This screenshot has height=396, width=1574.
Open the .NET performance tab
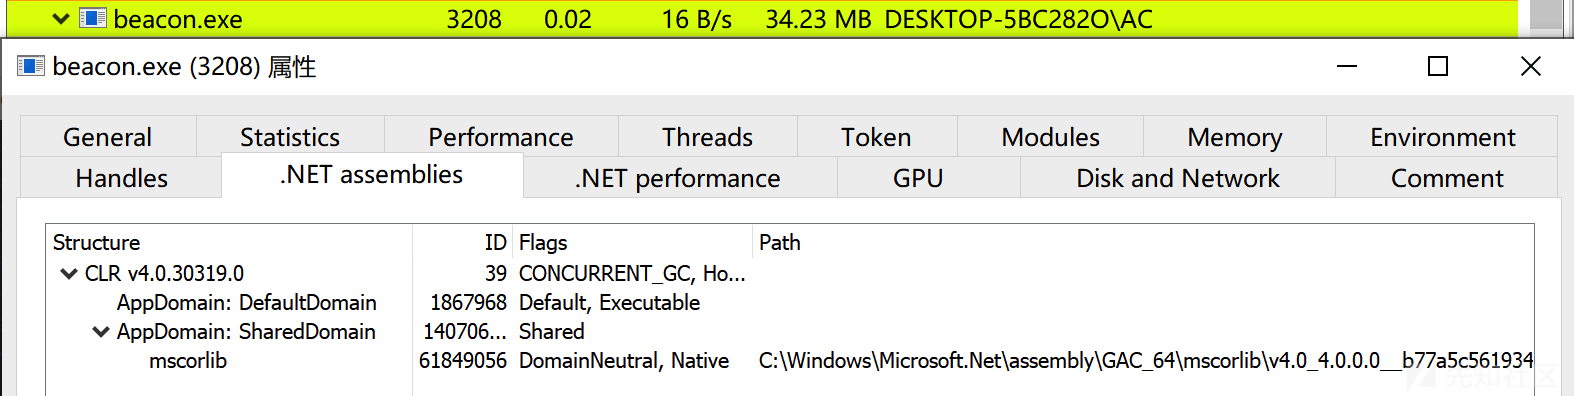(x=678, y=178)
